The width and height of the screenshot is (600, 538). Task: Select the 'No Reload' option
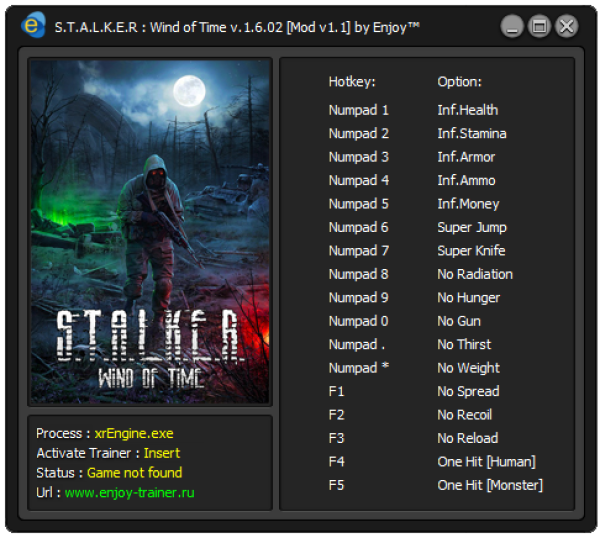[x=468, y=438]
